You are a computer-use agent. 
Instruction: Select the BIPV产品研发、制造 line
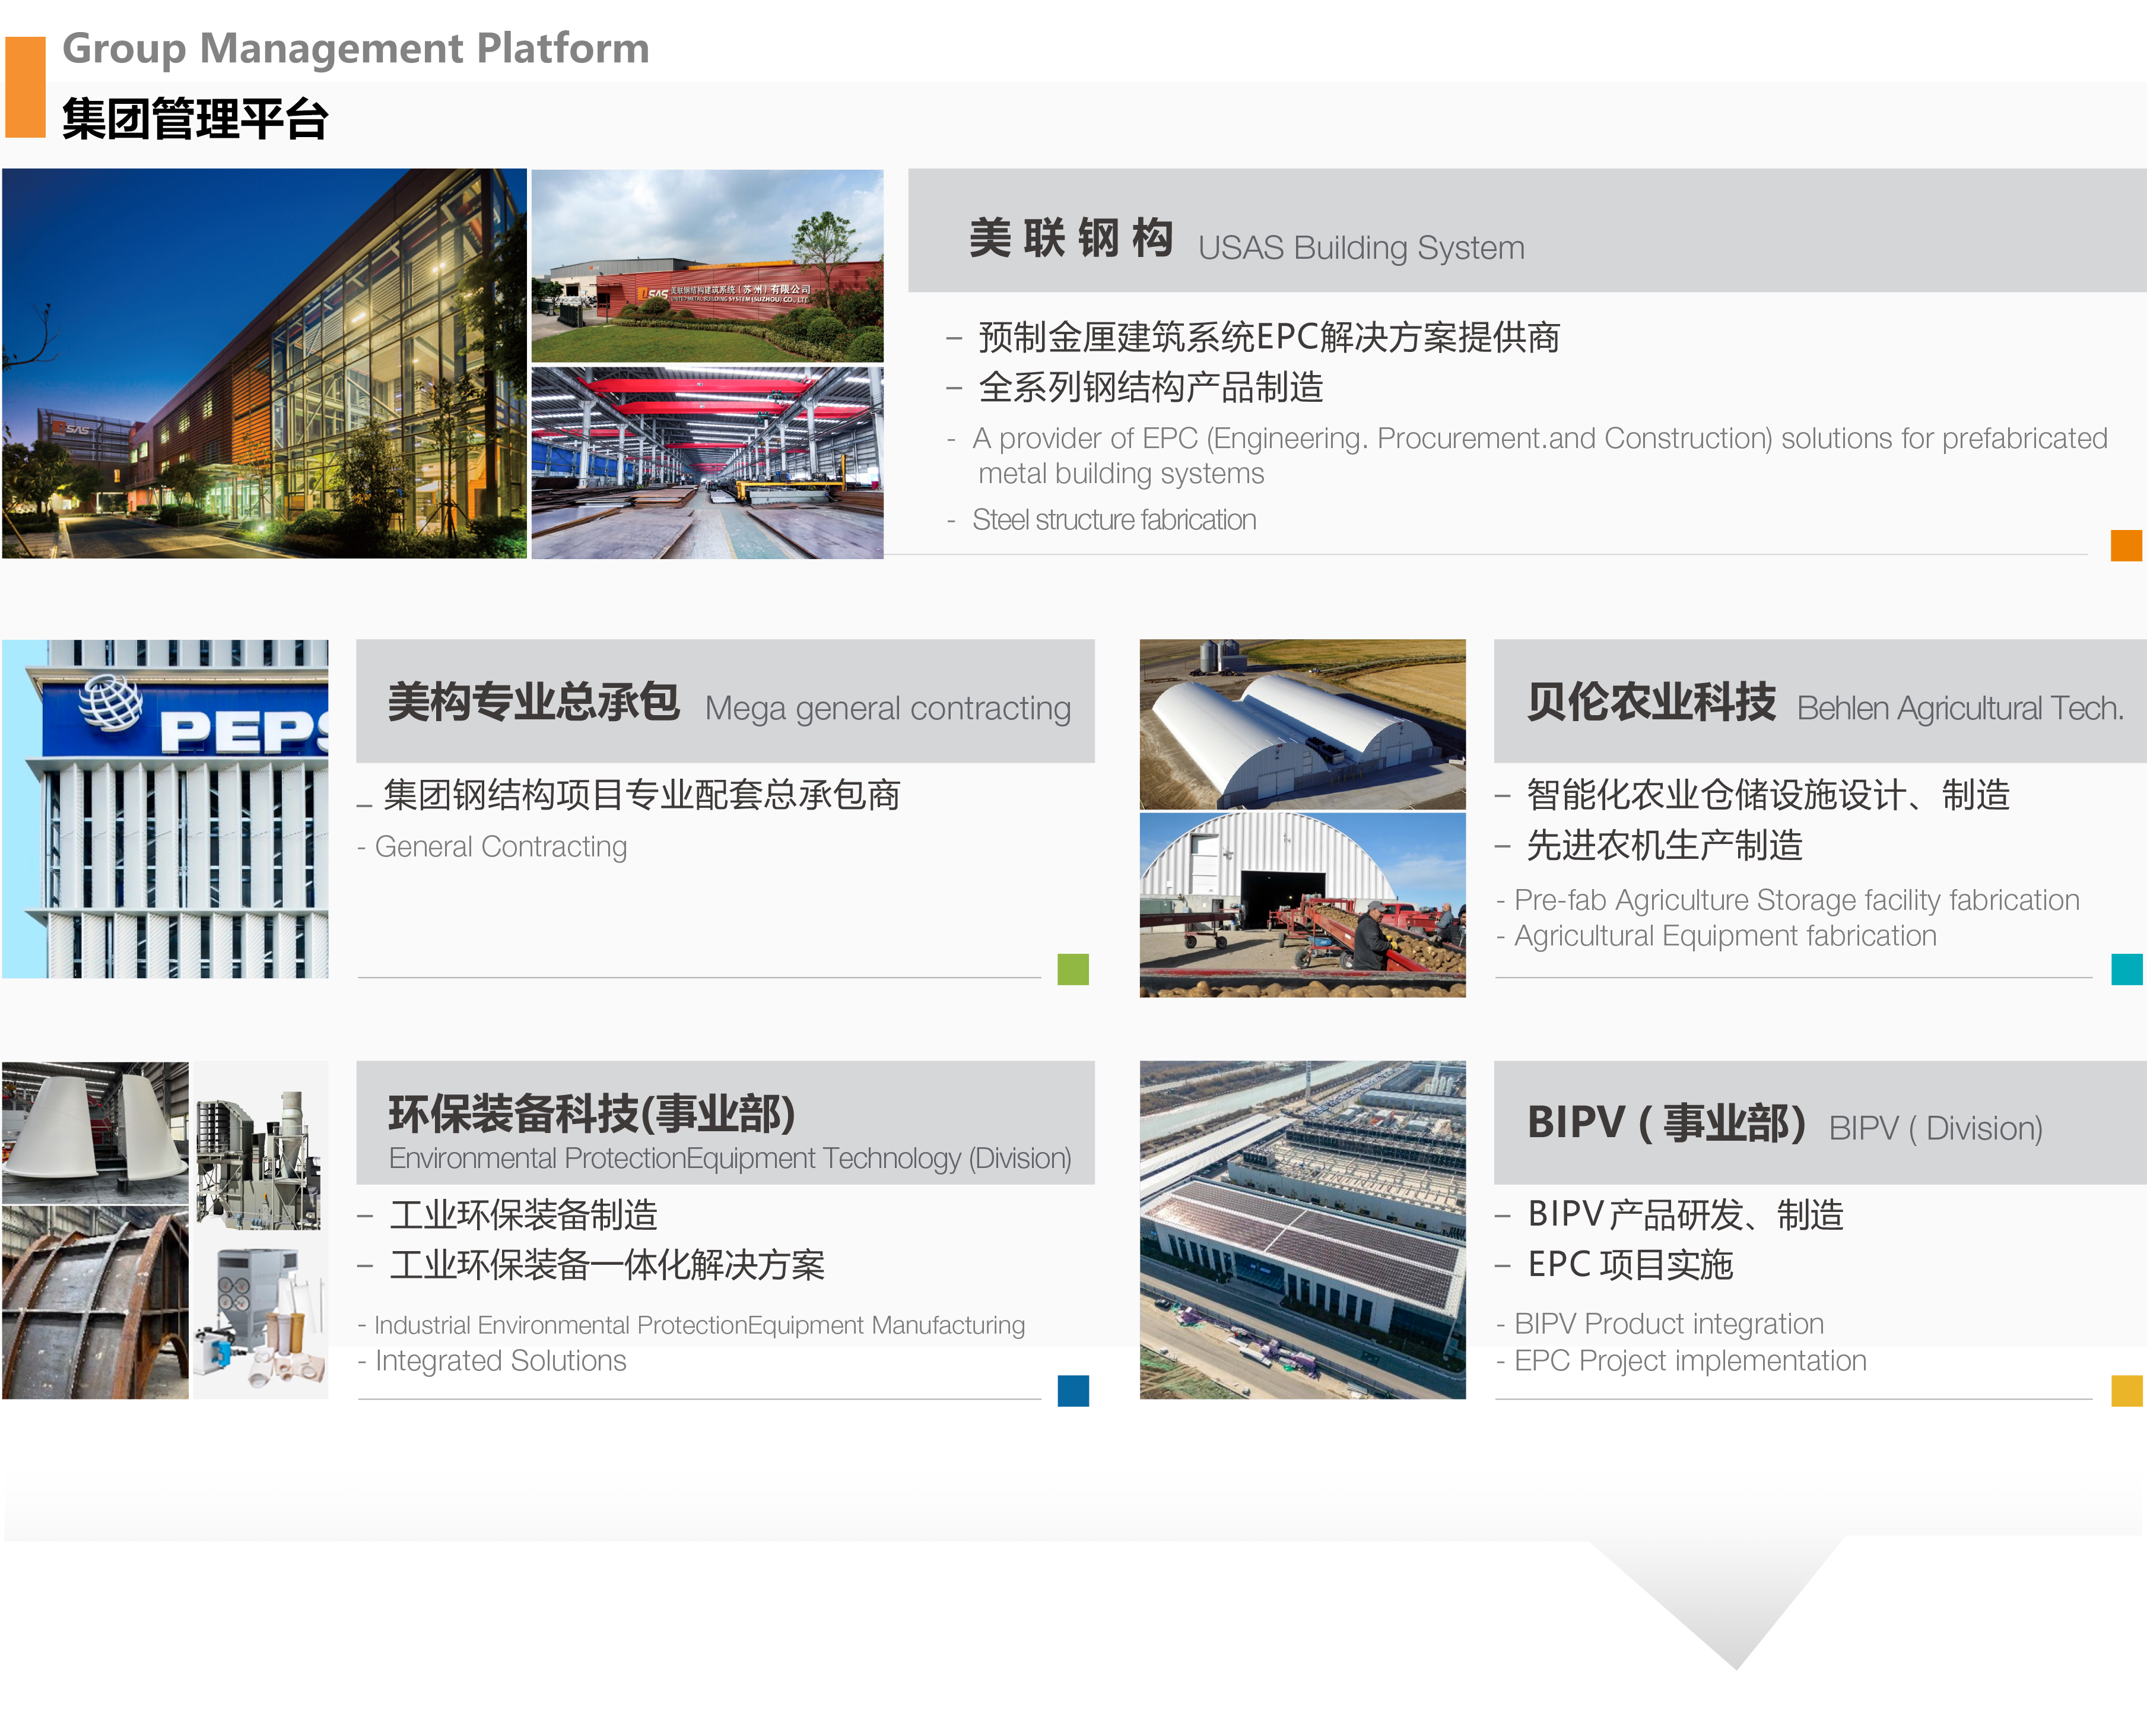(x=1686, y=1215)
